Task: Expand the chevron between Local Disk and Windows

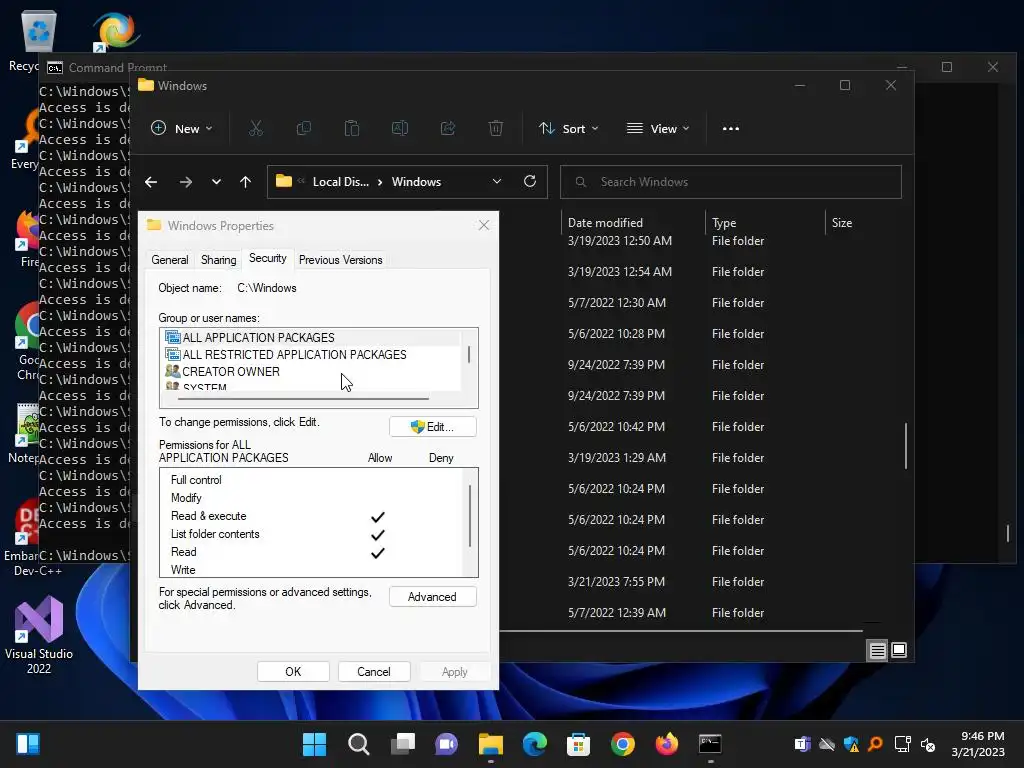Action: coord(380,182)
